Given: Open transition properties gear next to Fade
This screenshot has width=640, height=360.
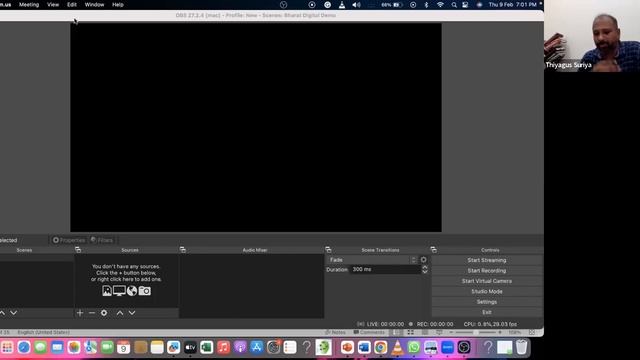Looking at the screenshot, I should point(424,260).
